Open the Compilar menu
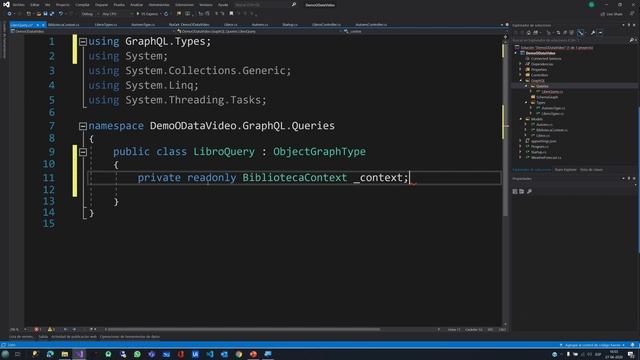640x360 pixels. click(82, 5)
